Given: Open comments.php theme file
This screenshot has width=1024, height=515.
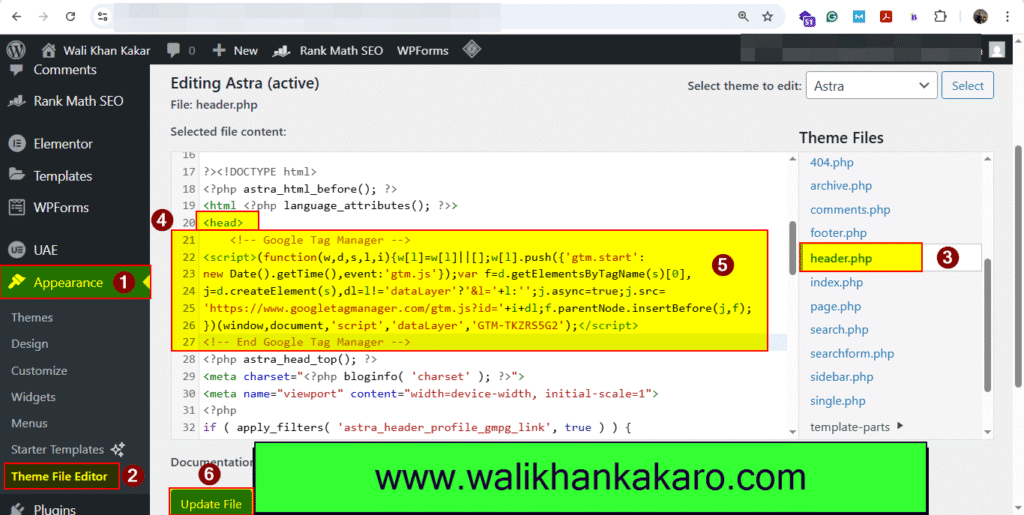Looking at the screenshot, I should pyautogui.click(x=850, y=210).
